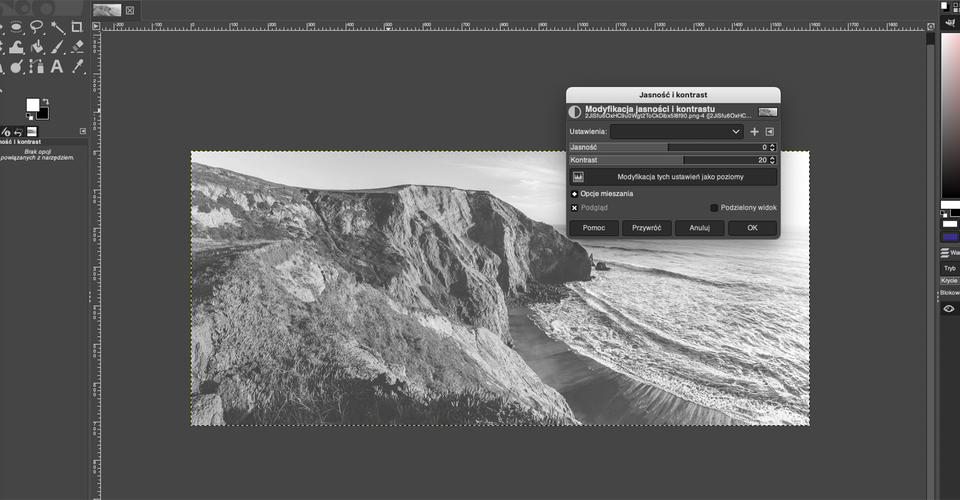960x500 pixels.
Task: Select the Color Picker eyedropper tool
Action: 77,66
